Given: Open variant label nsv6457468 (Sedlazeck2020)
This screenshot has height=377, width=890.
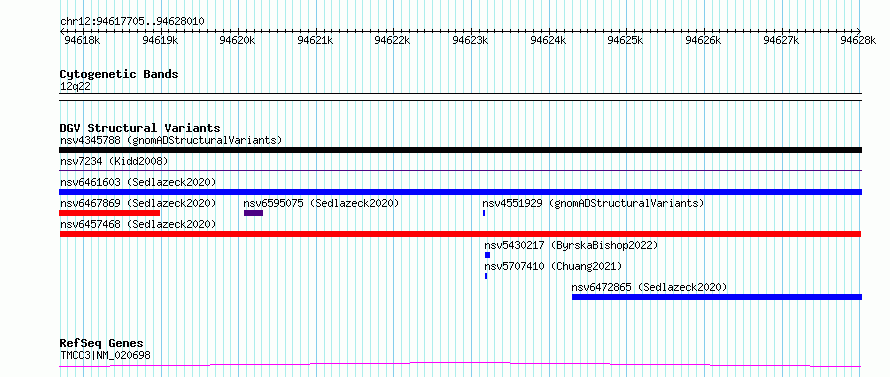Looking at the screenshot, I should pos(138,224).
